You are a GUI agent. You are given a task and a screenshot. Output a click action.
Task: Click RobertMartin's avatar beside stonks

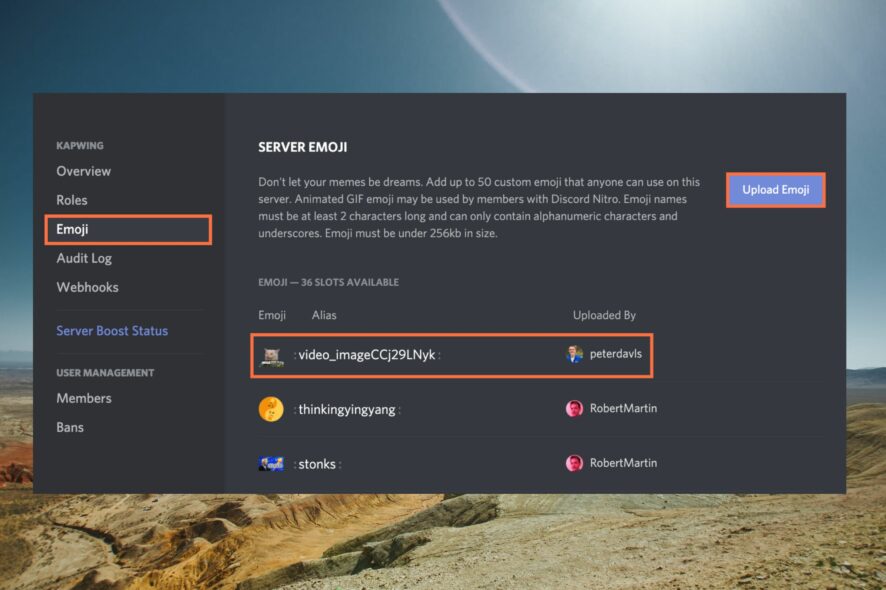click(x=575, y=463)
